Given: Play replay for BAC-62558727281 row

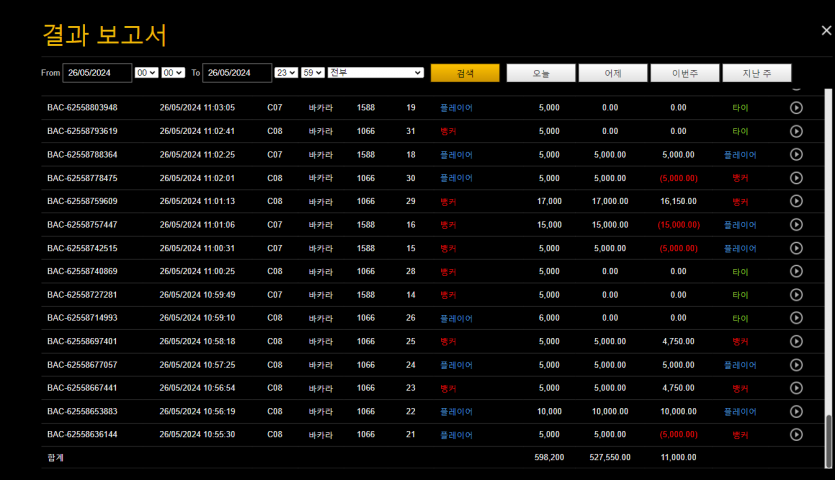Looking at the screenshot, I should click(x=796, y=295).
